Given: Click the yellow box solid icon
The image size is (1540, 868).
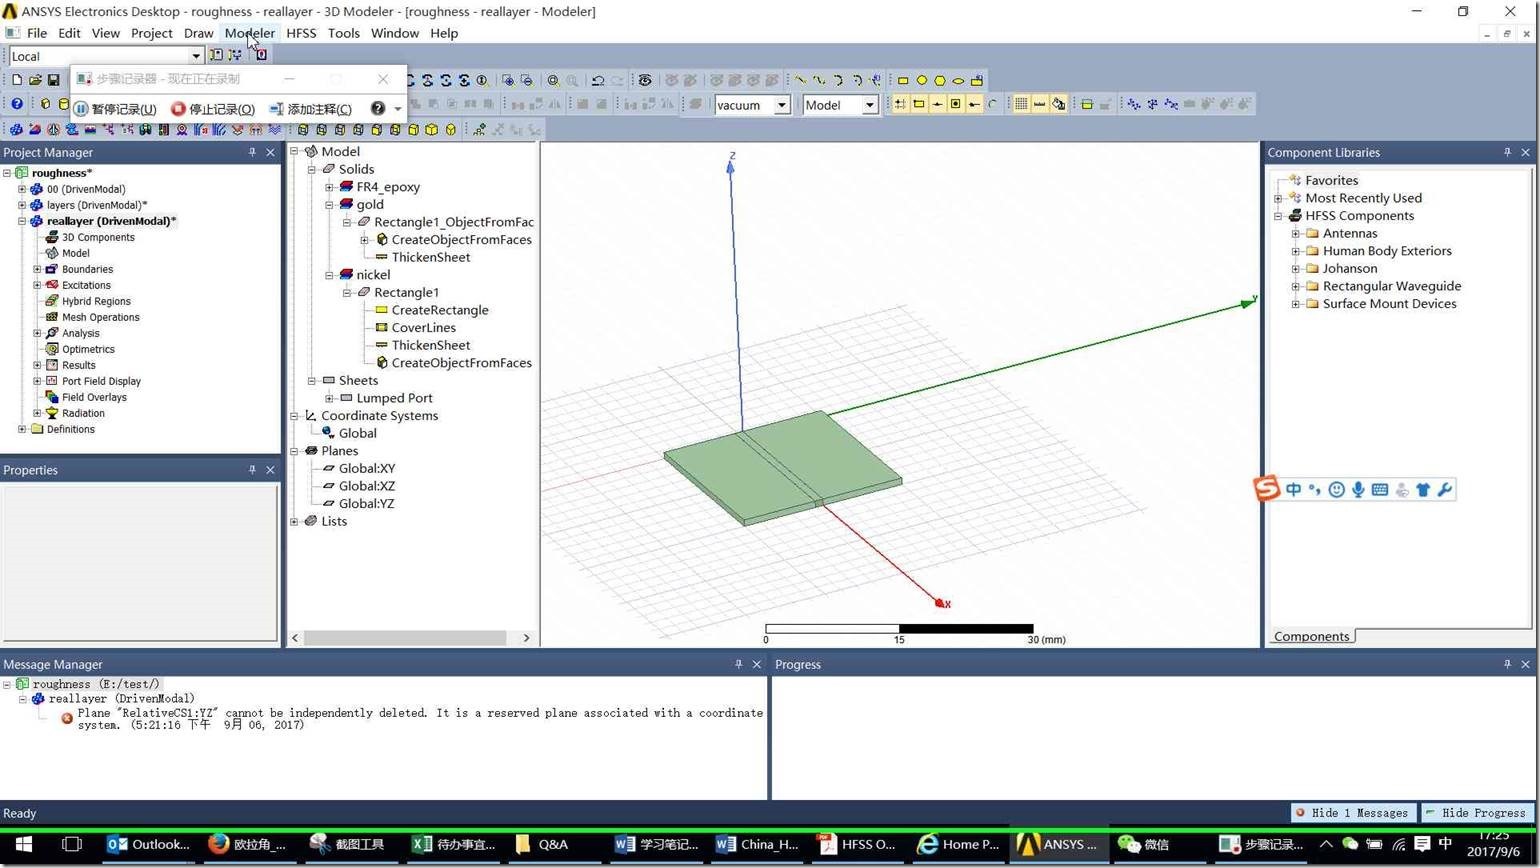Looking at the screenshot, I should pos(45,104).
